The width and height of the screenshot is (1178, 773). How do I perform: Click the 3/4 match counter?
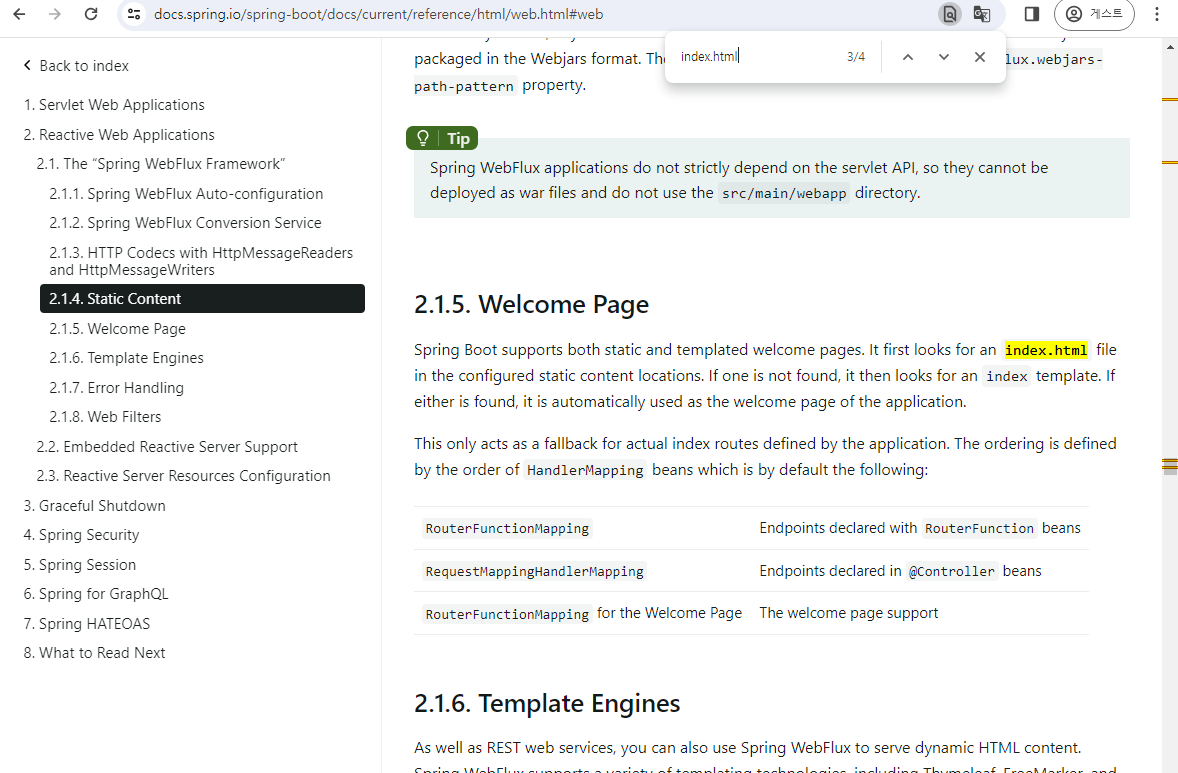coord(856,57)
